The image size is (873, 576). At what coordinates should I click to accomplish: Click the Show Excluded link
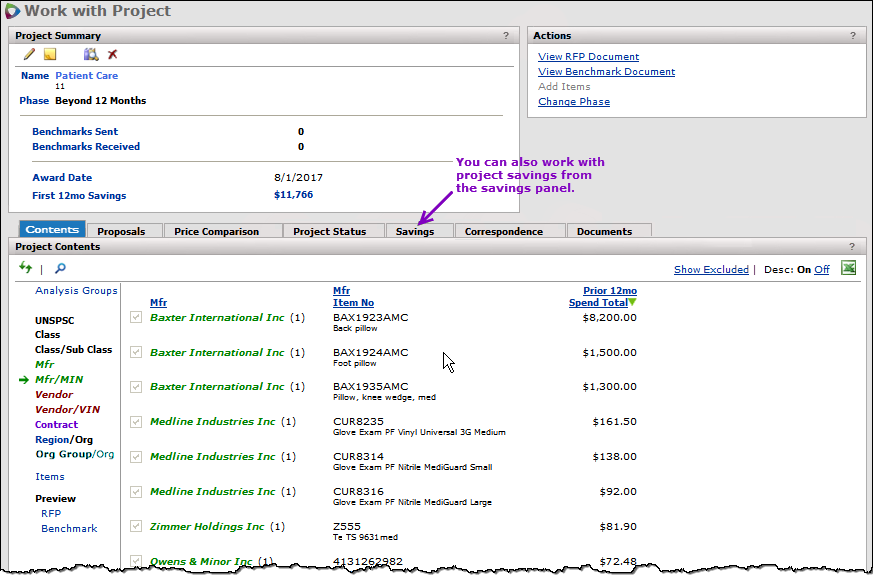711,270
